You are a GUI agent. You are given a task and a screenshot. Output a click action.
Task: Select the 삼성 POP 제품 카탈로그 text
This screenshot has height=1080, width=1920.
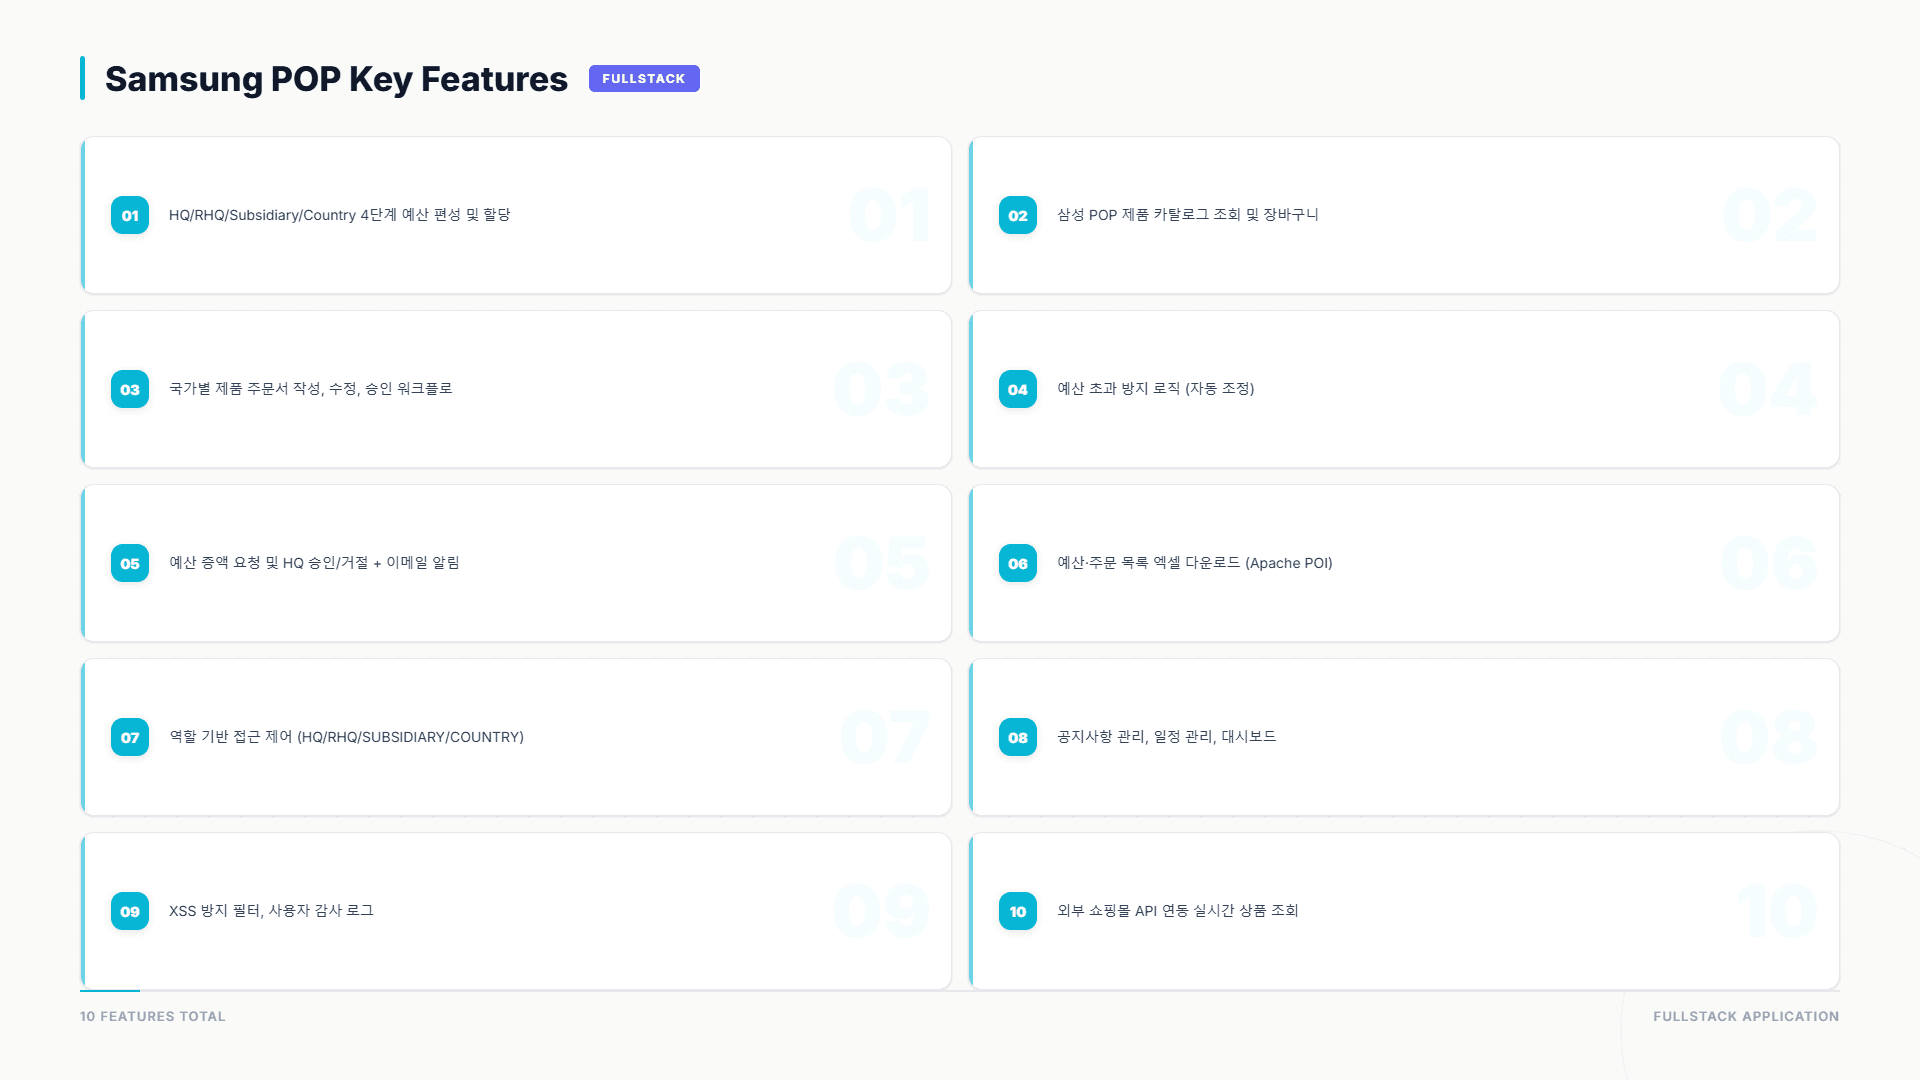(x=1187, y=215)
